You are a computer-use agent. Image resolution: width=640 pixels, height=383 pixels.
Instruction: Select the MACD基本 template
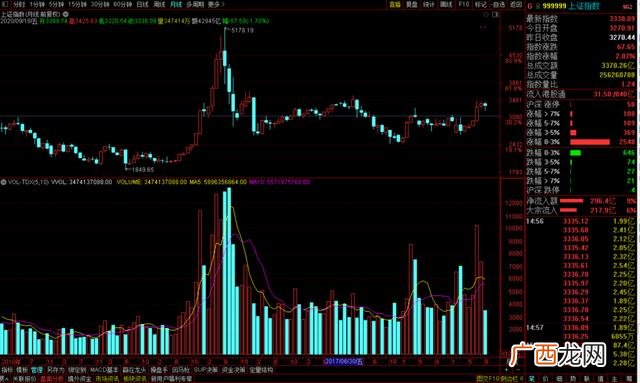pyautogui.click(x=104, y=370)
